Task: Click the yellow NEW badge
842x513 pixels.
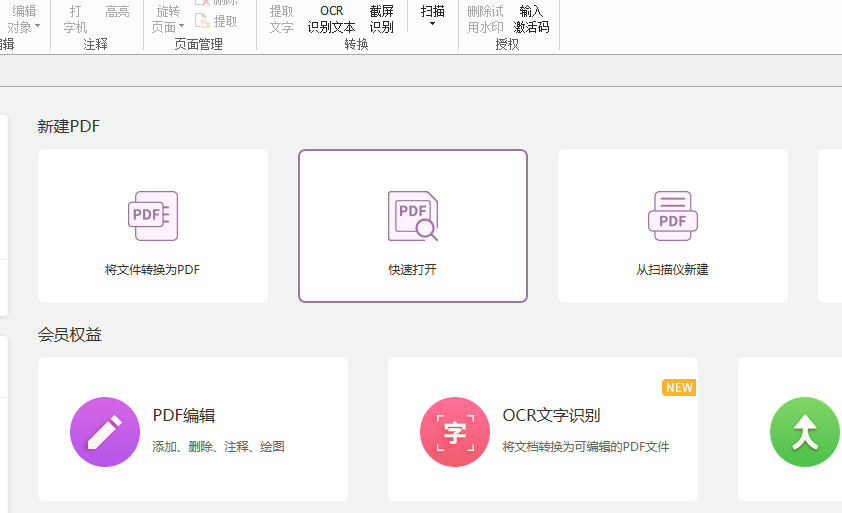Action: pyautogui.click(x=679, y=388)
